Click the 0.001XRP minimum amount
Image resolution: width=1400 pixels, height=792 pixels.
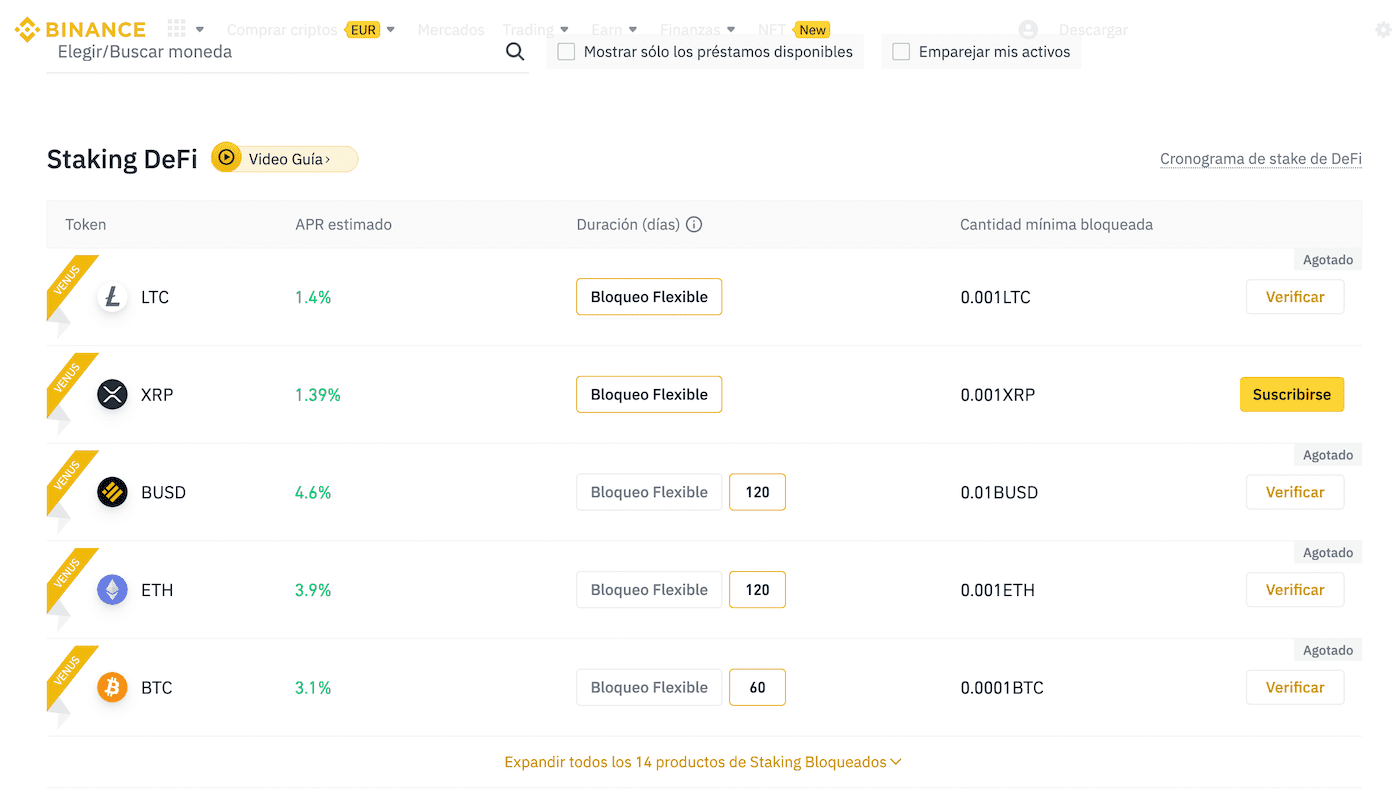997,395
